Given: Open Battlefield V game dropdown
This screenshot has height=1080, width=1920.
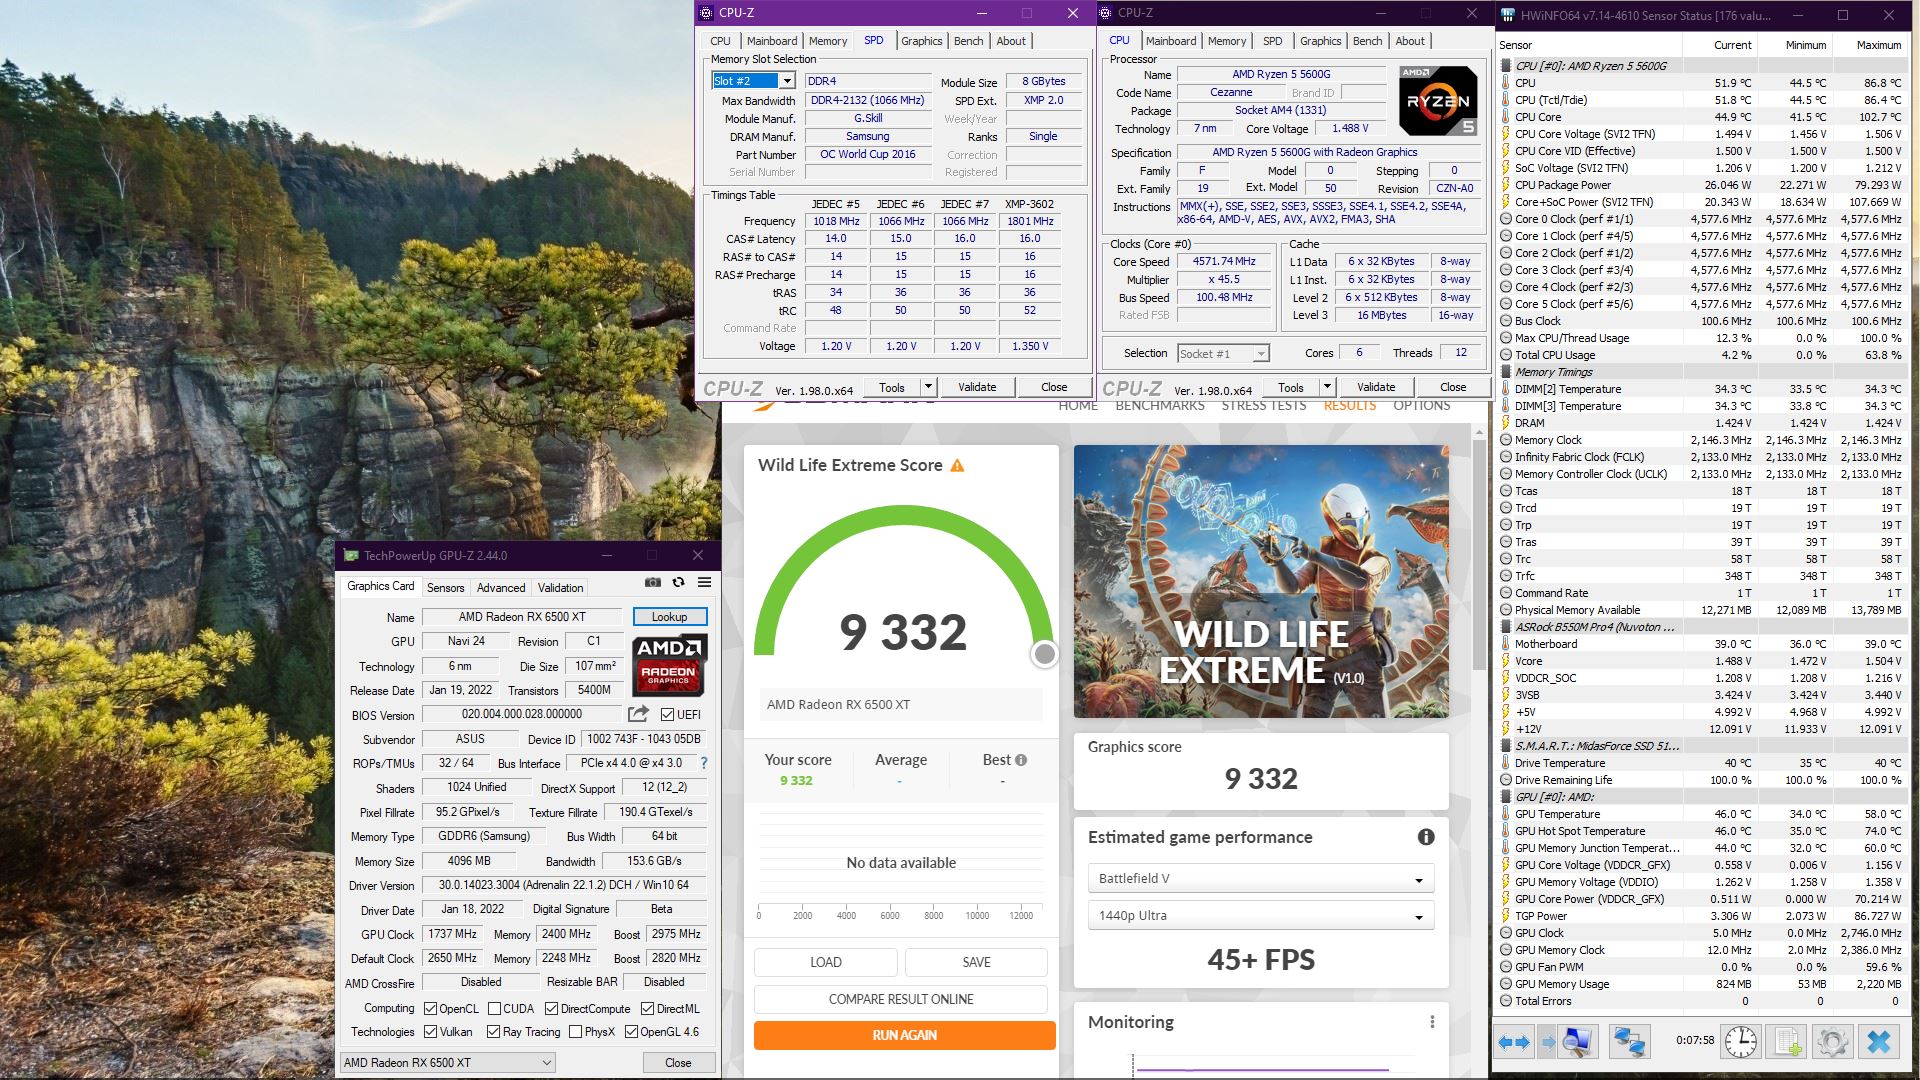Looking at the screenshot, I should coord(1260,878).
